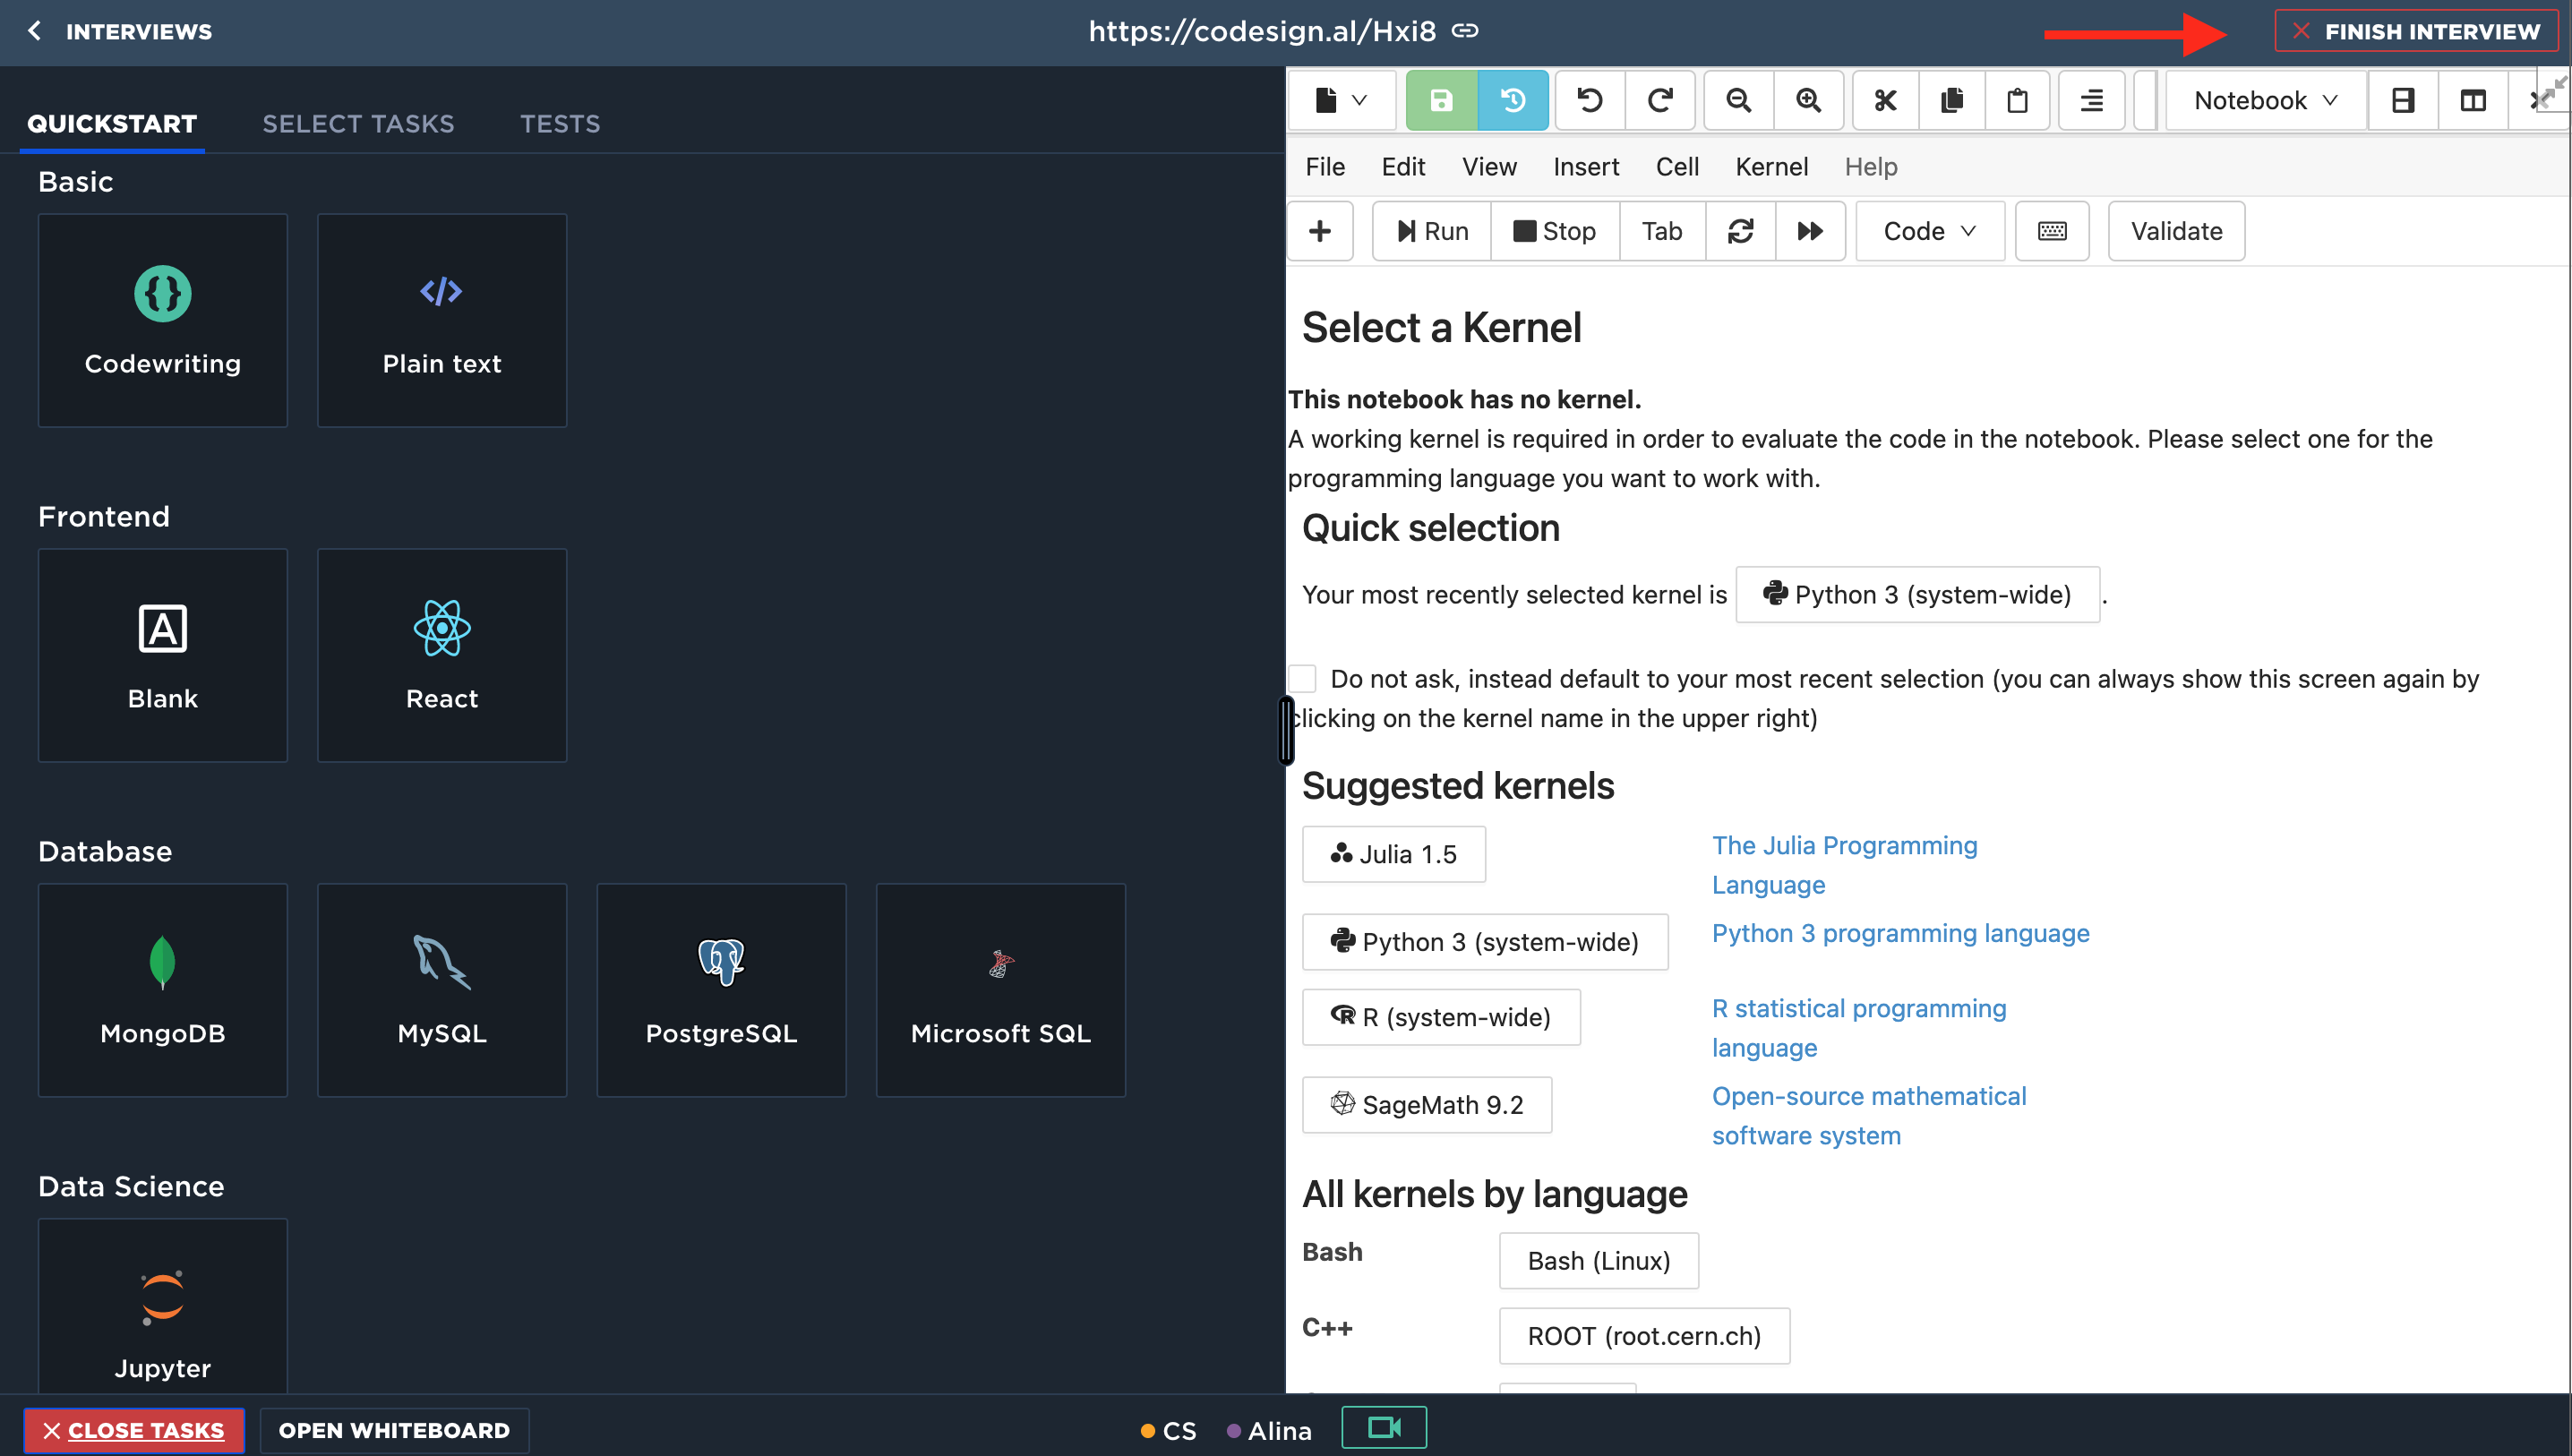Image resolution: width=2572 pixels, height=1456 pixels.
Task: Cut selection with the scissors icon
Action: 1886,100
